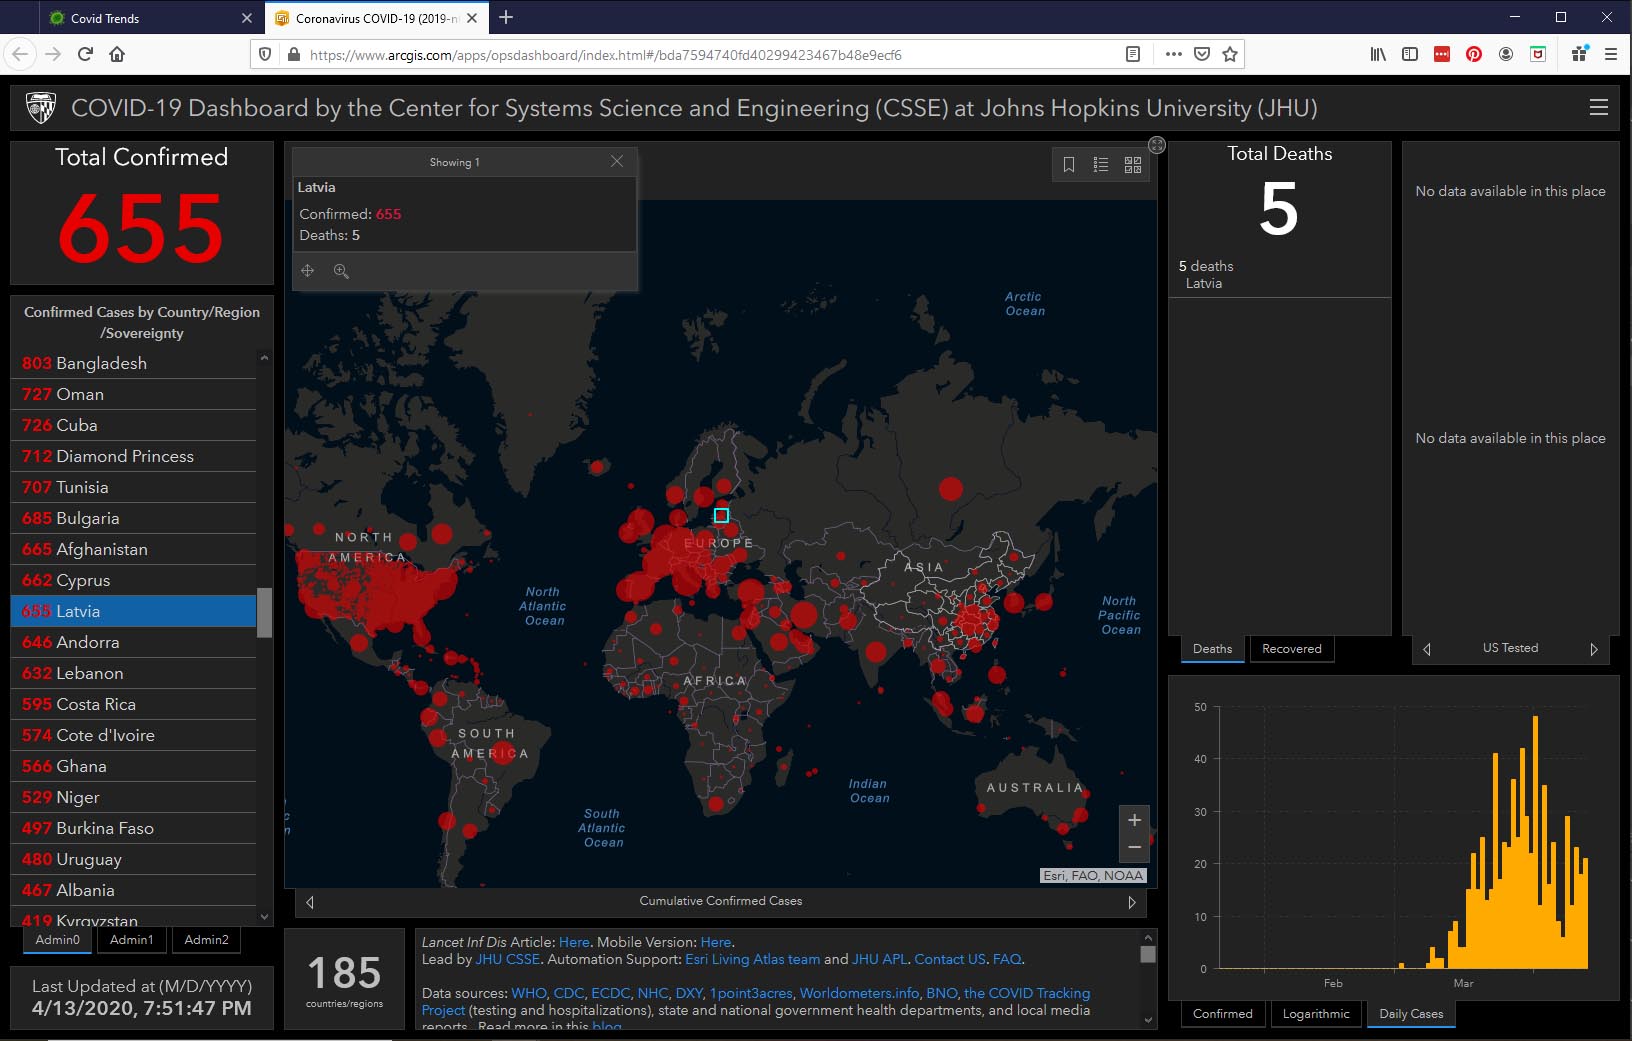Viewport: 1632px width, 1041px height.
Task: Show the map legend list icon
Action: [1101, 165]
